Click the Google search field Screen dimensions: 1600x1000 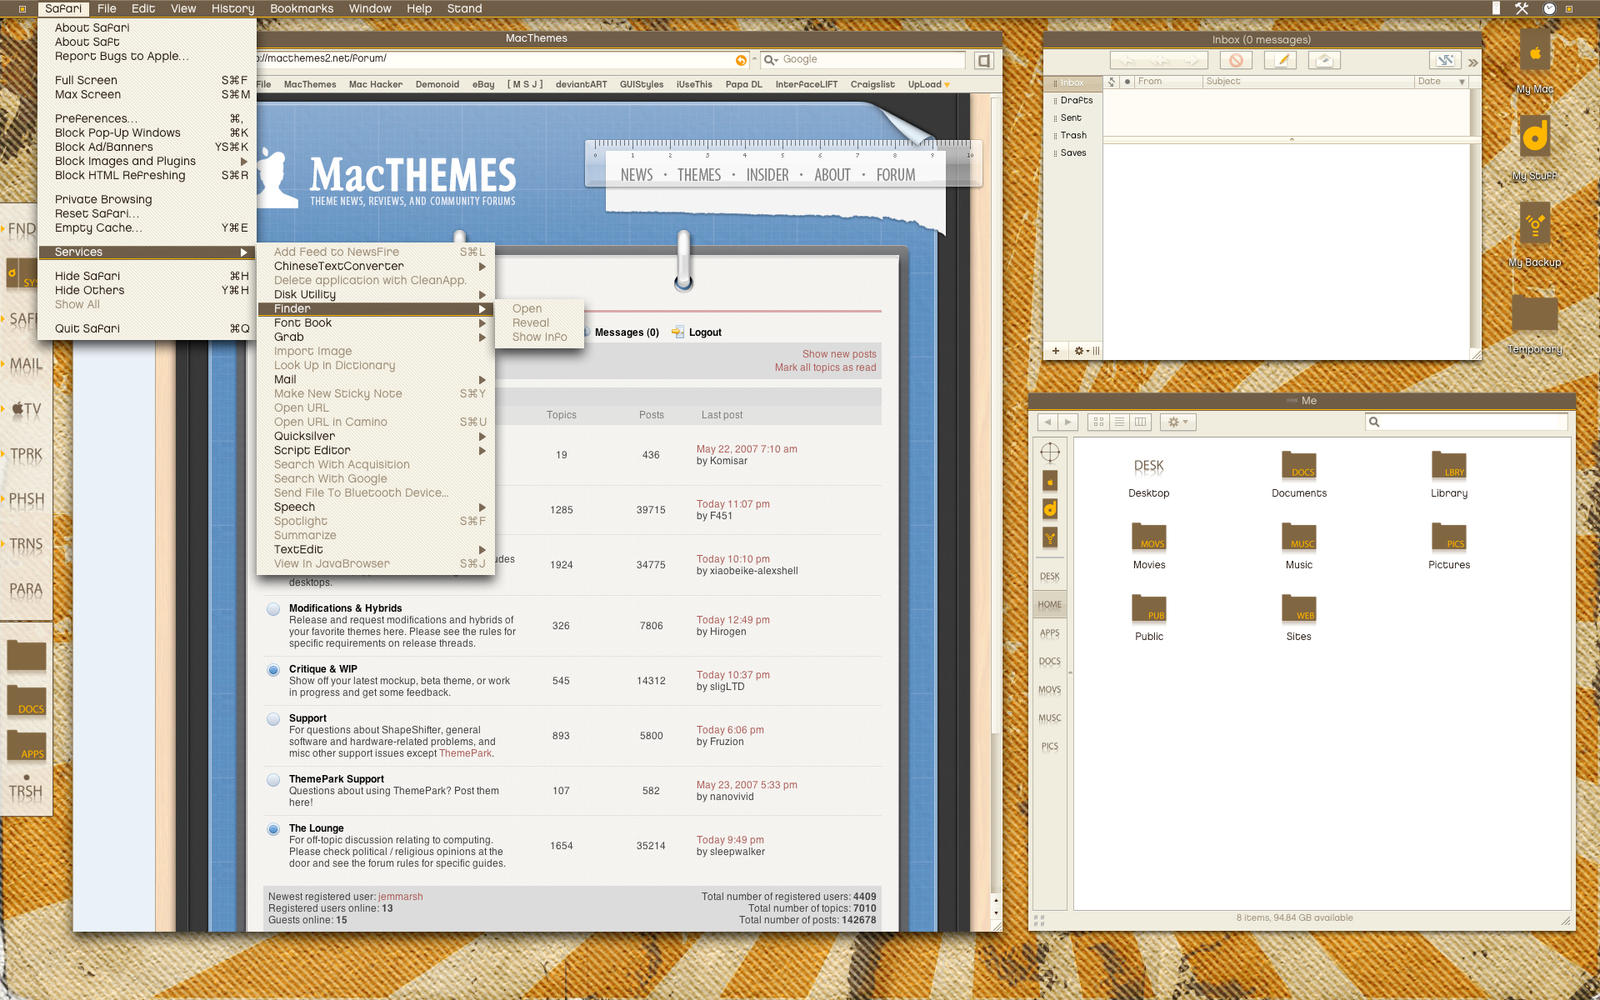(x=862, y=60)
